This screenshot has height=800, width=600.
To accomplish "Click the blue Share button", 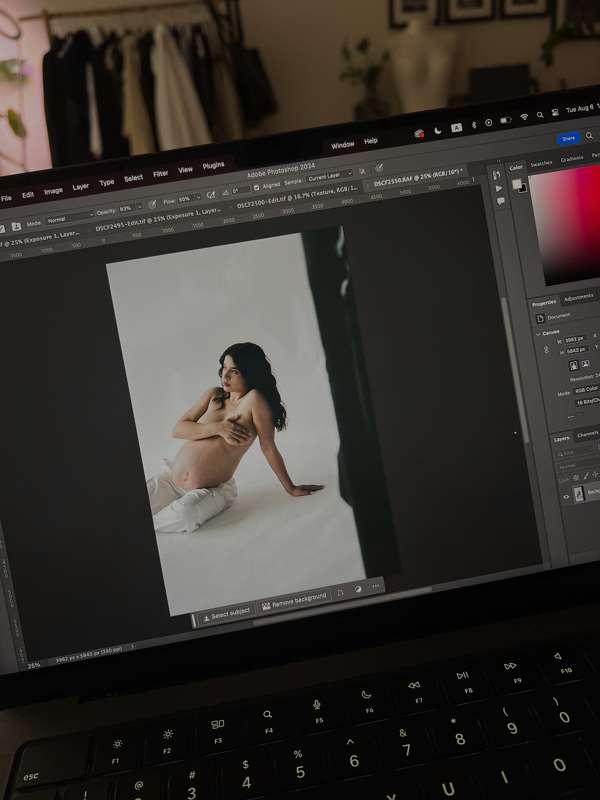I will (568, 138).
